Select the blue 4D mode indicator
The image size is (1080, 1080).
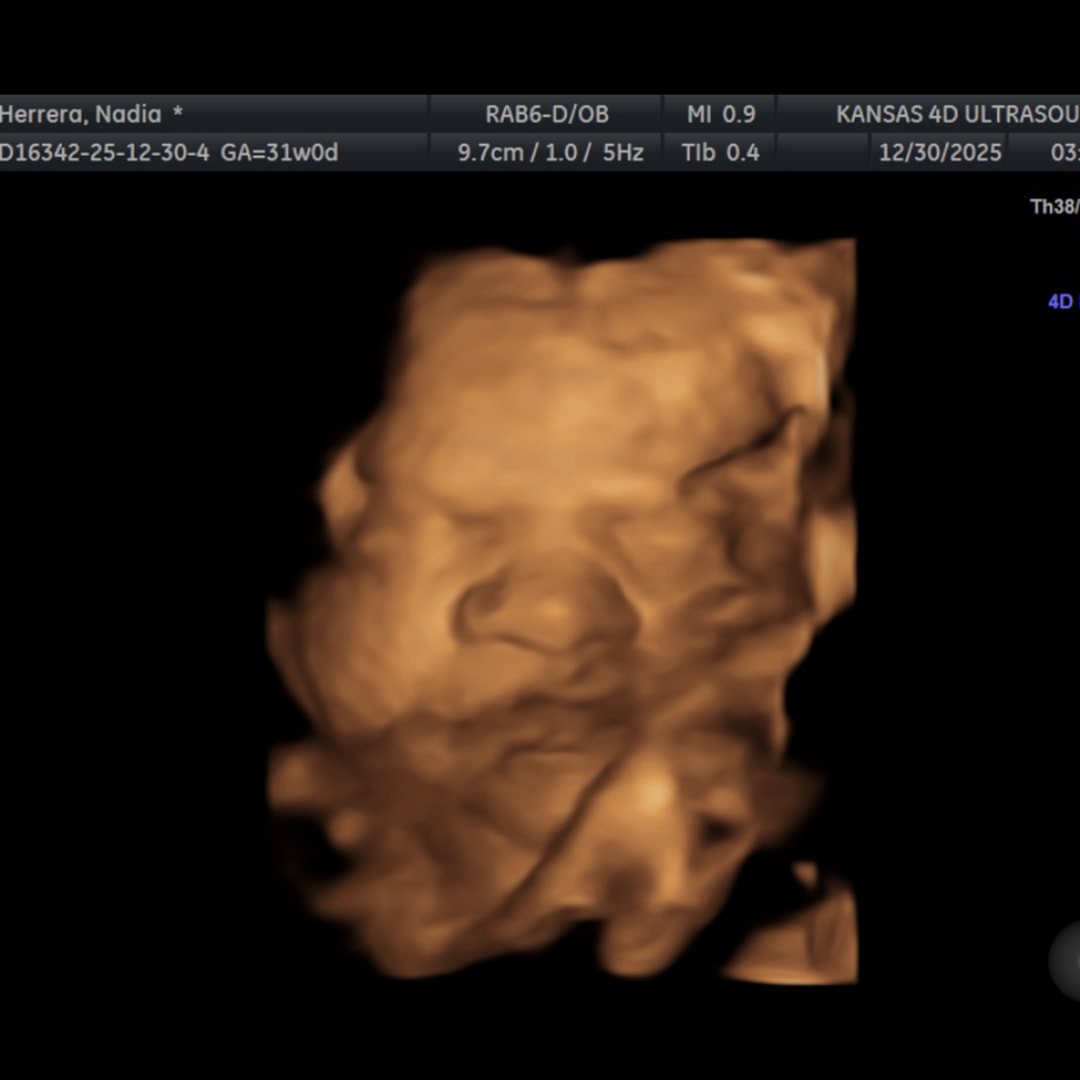click(1061, 301)
